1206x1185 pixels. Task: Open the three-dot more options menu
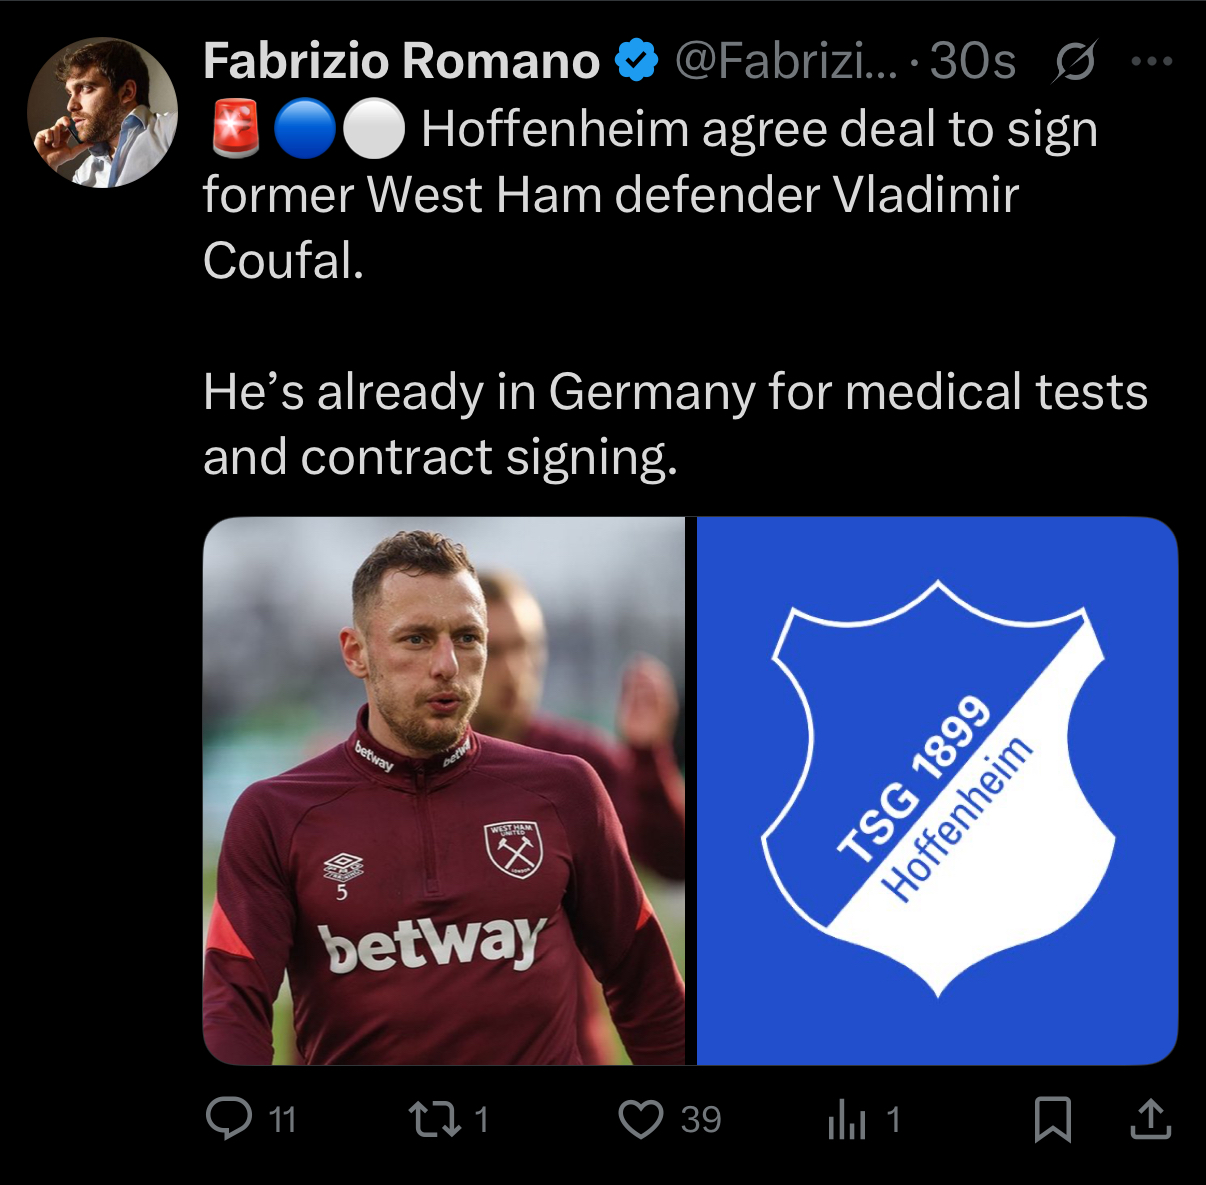(1151, 62)
